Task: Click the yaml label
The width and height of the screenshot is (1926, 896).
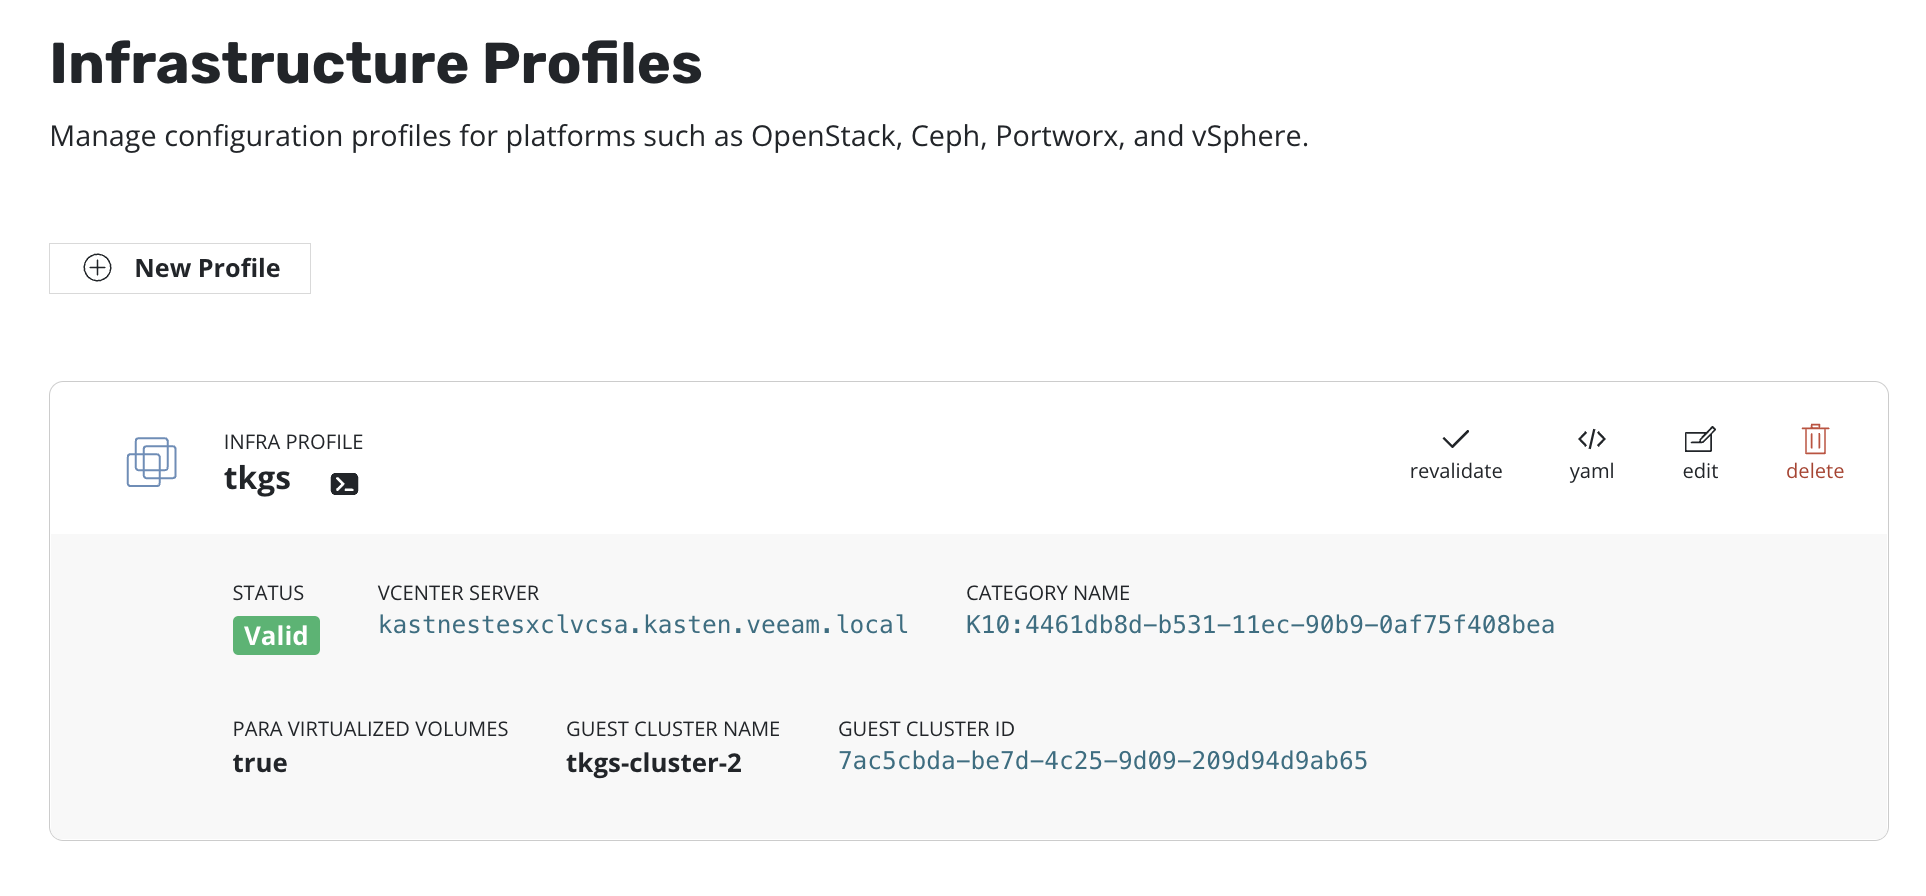Action: pyautogui.click(x=1591, y=471)
